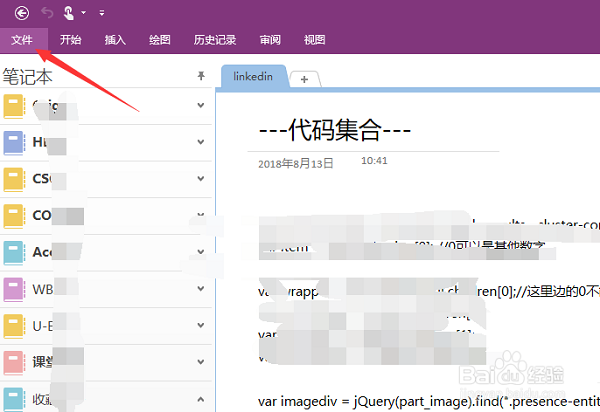Toggle touch/mouse mode icon
Viewport: 600px width, 412px height.
(68, 12)
